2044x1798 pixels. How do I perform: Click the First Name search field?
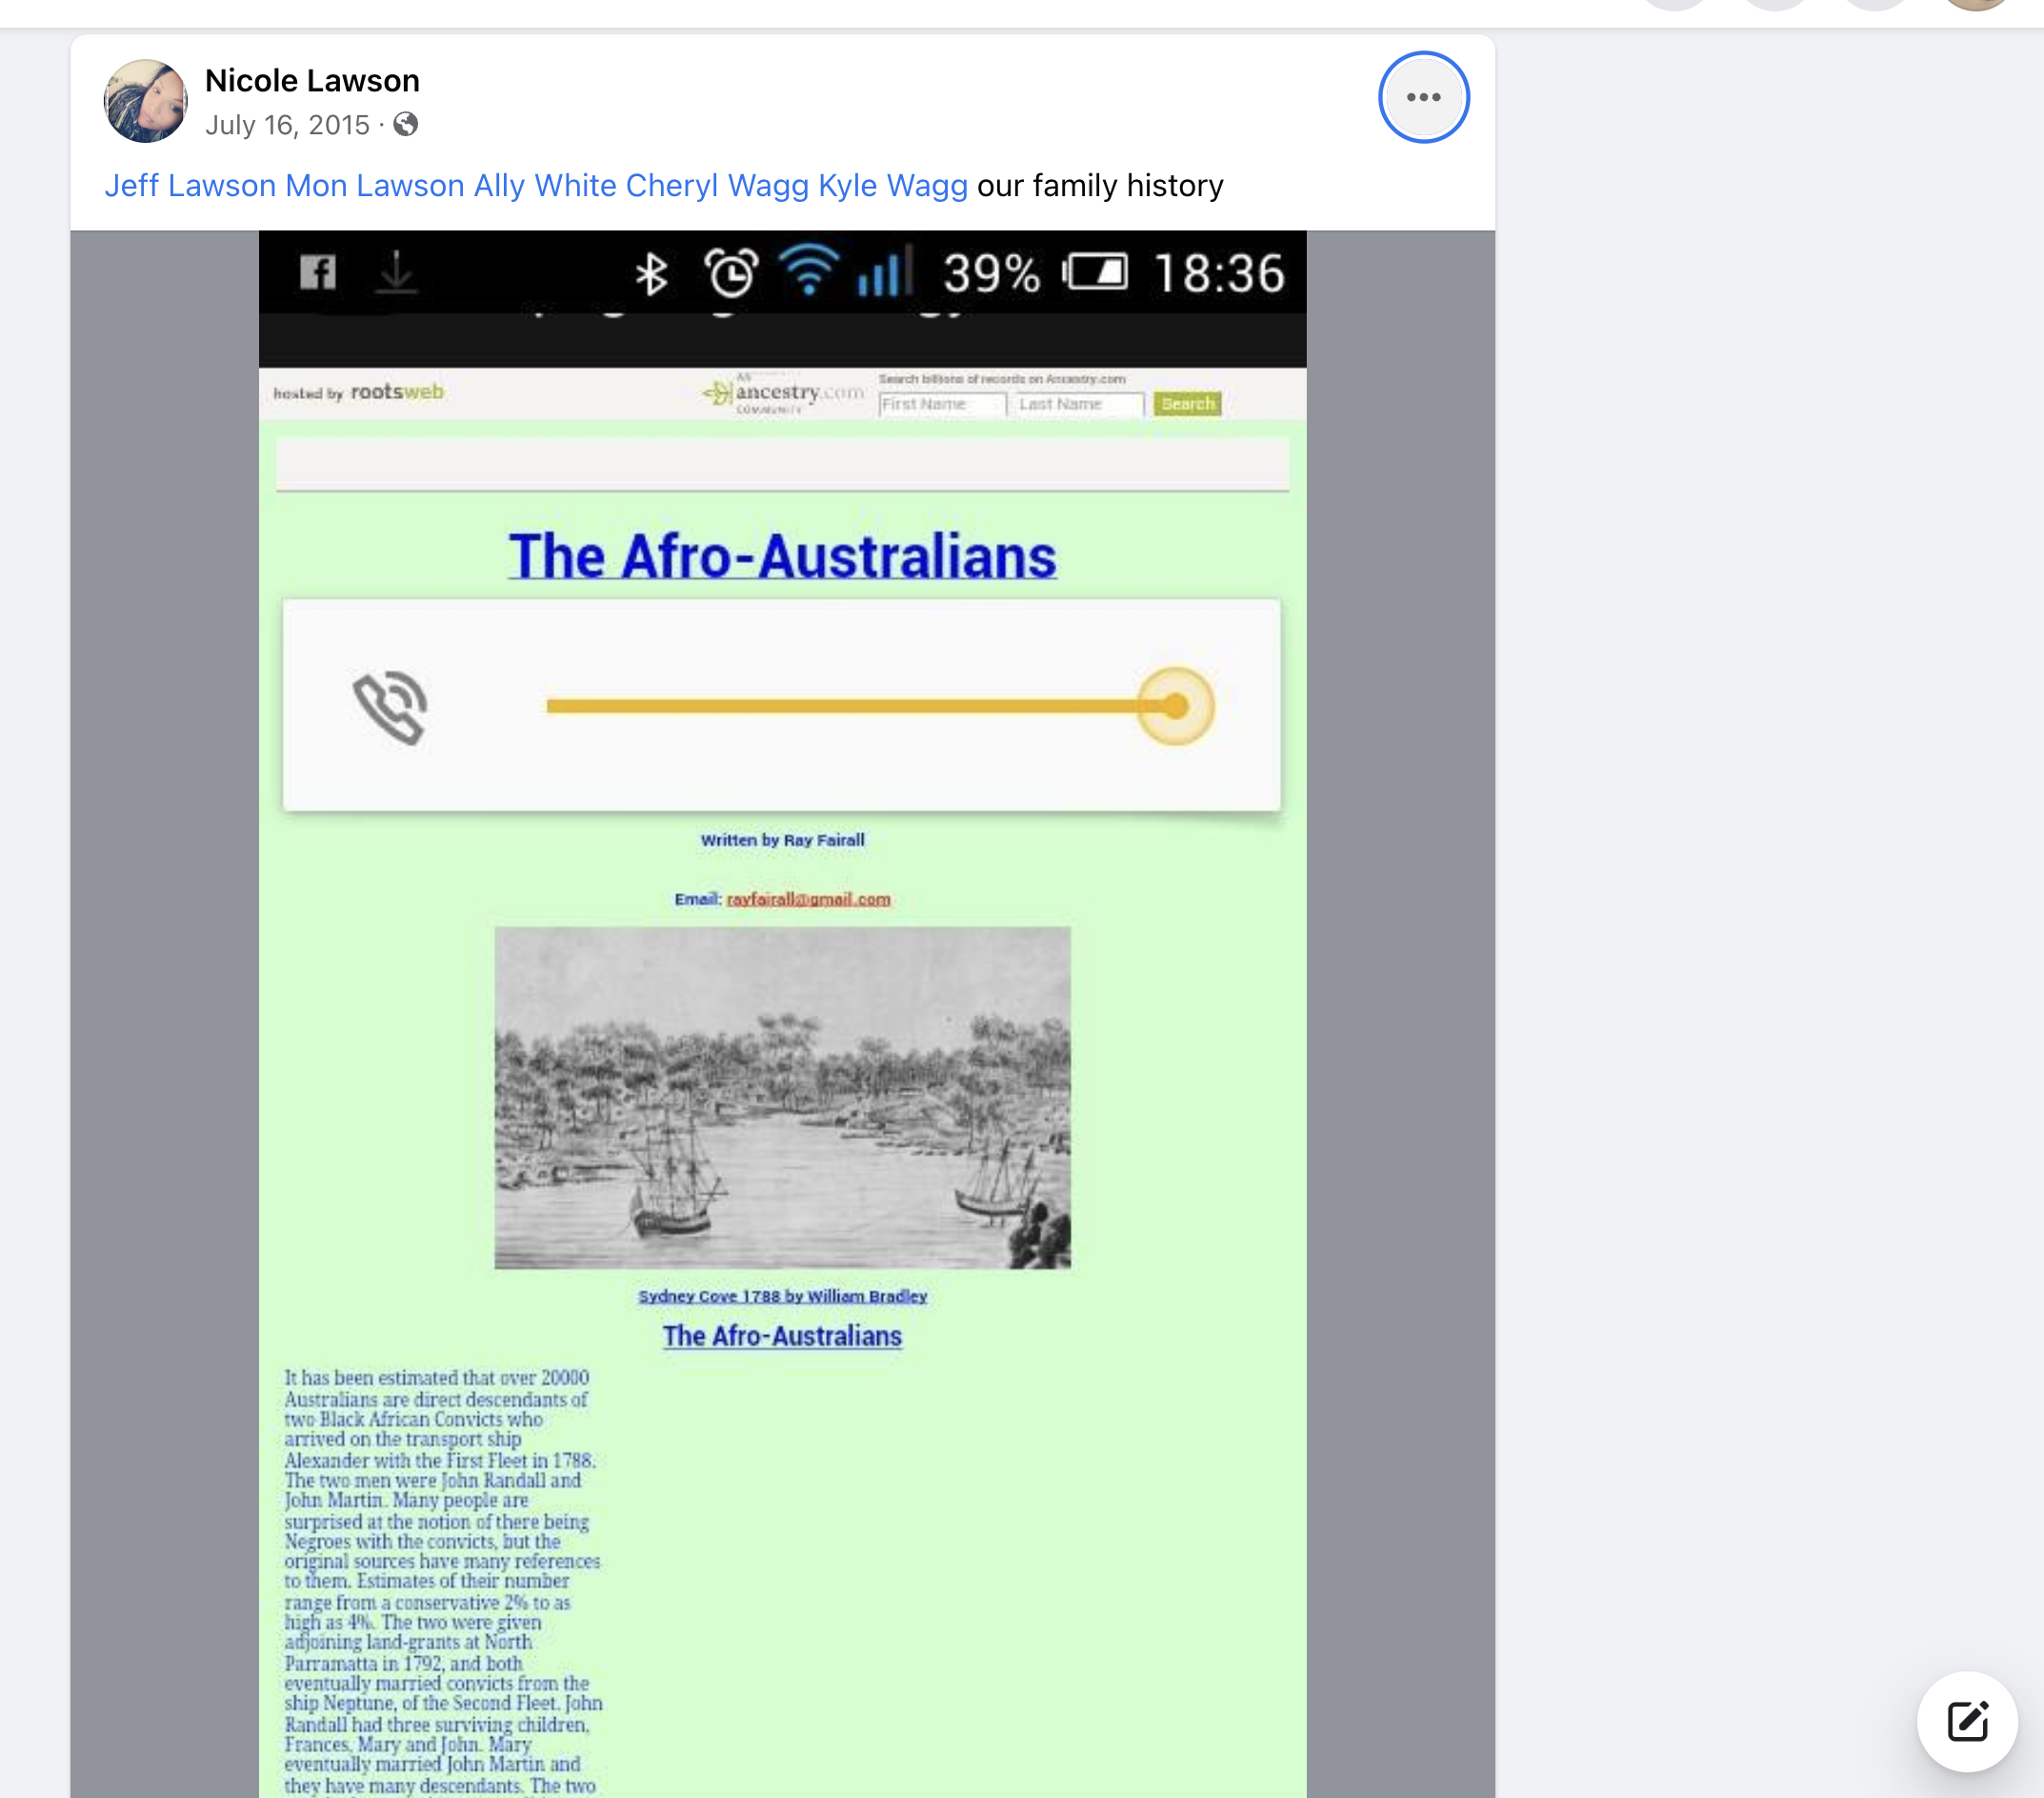[x=940, y=404]
